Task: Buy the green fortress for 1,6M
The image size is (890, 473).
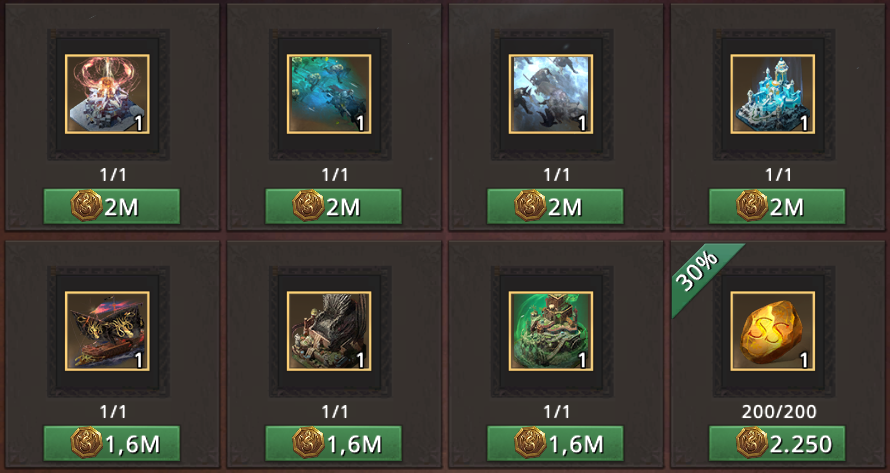Action: (555, 443)
